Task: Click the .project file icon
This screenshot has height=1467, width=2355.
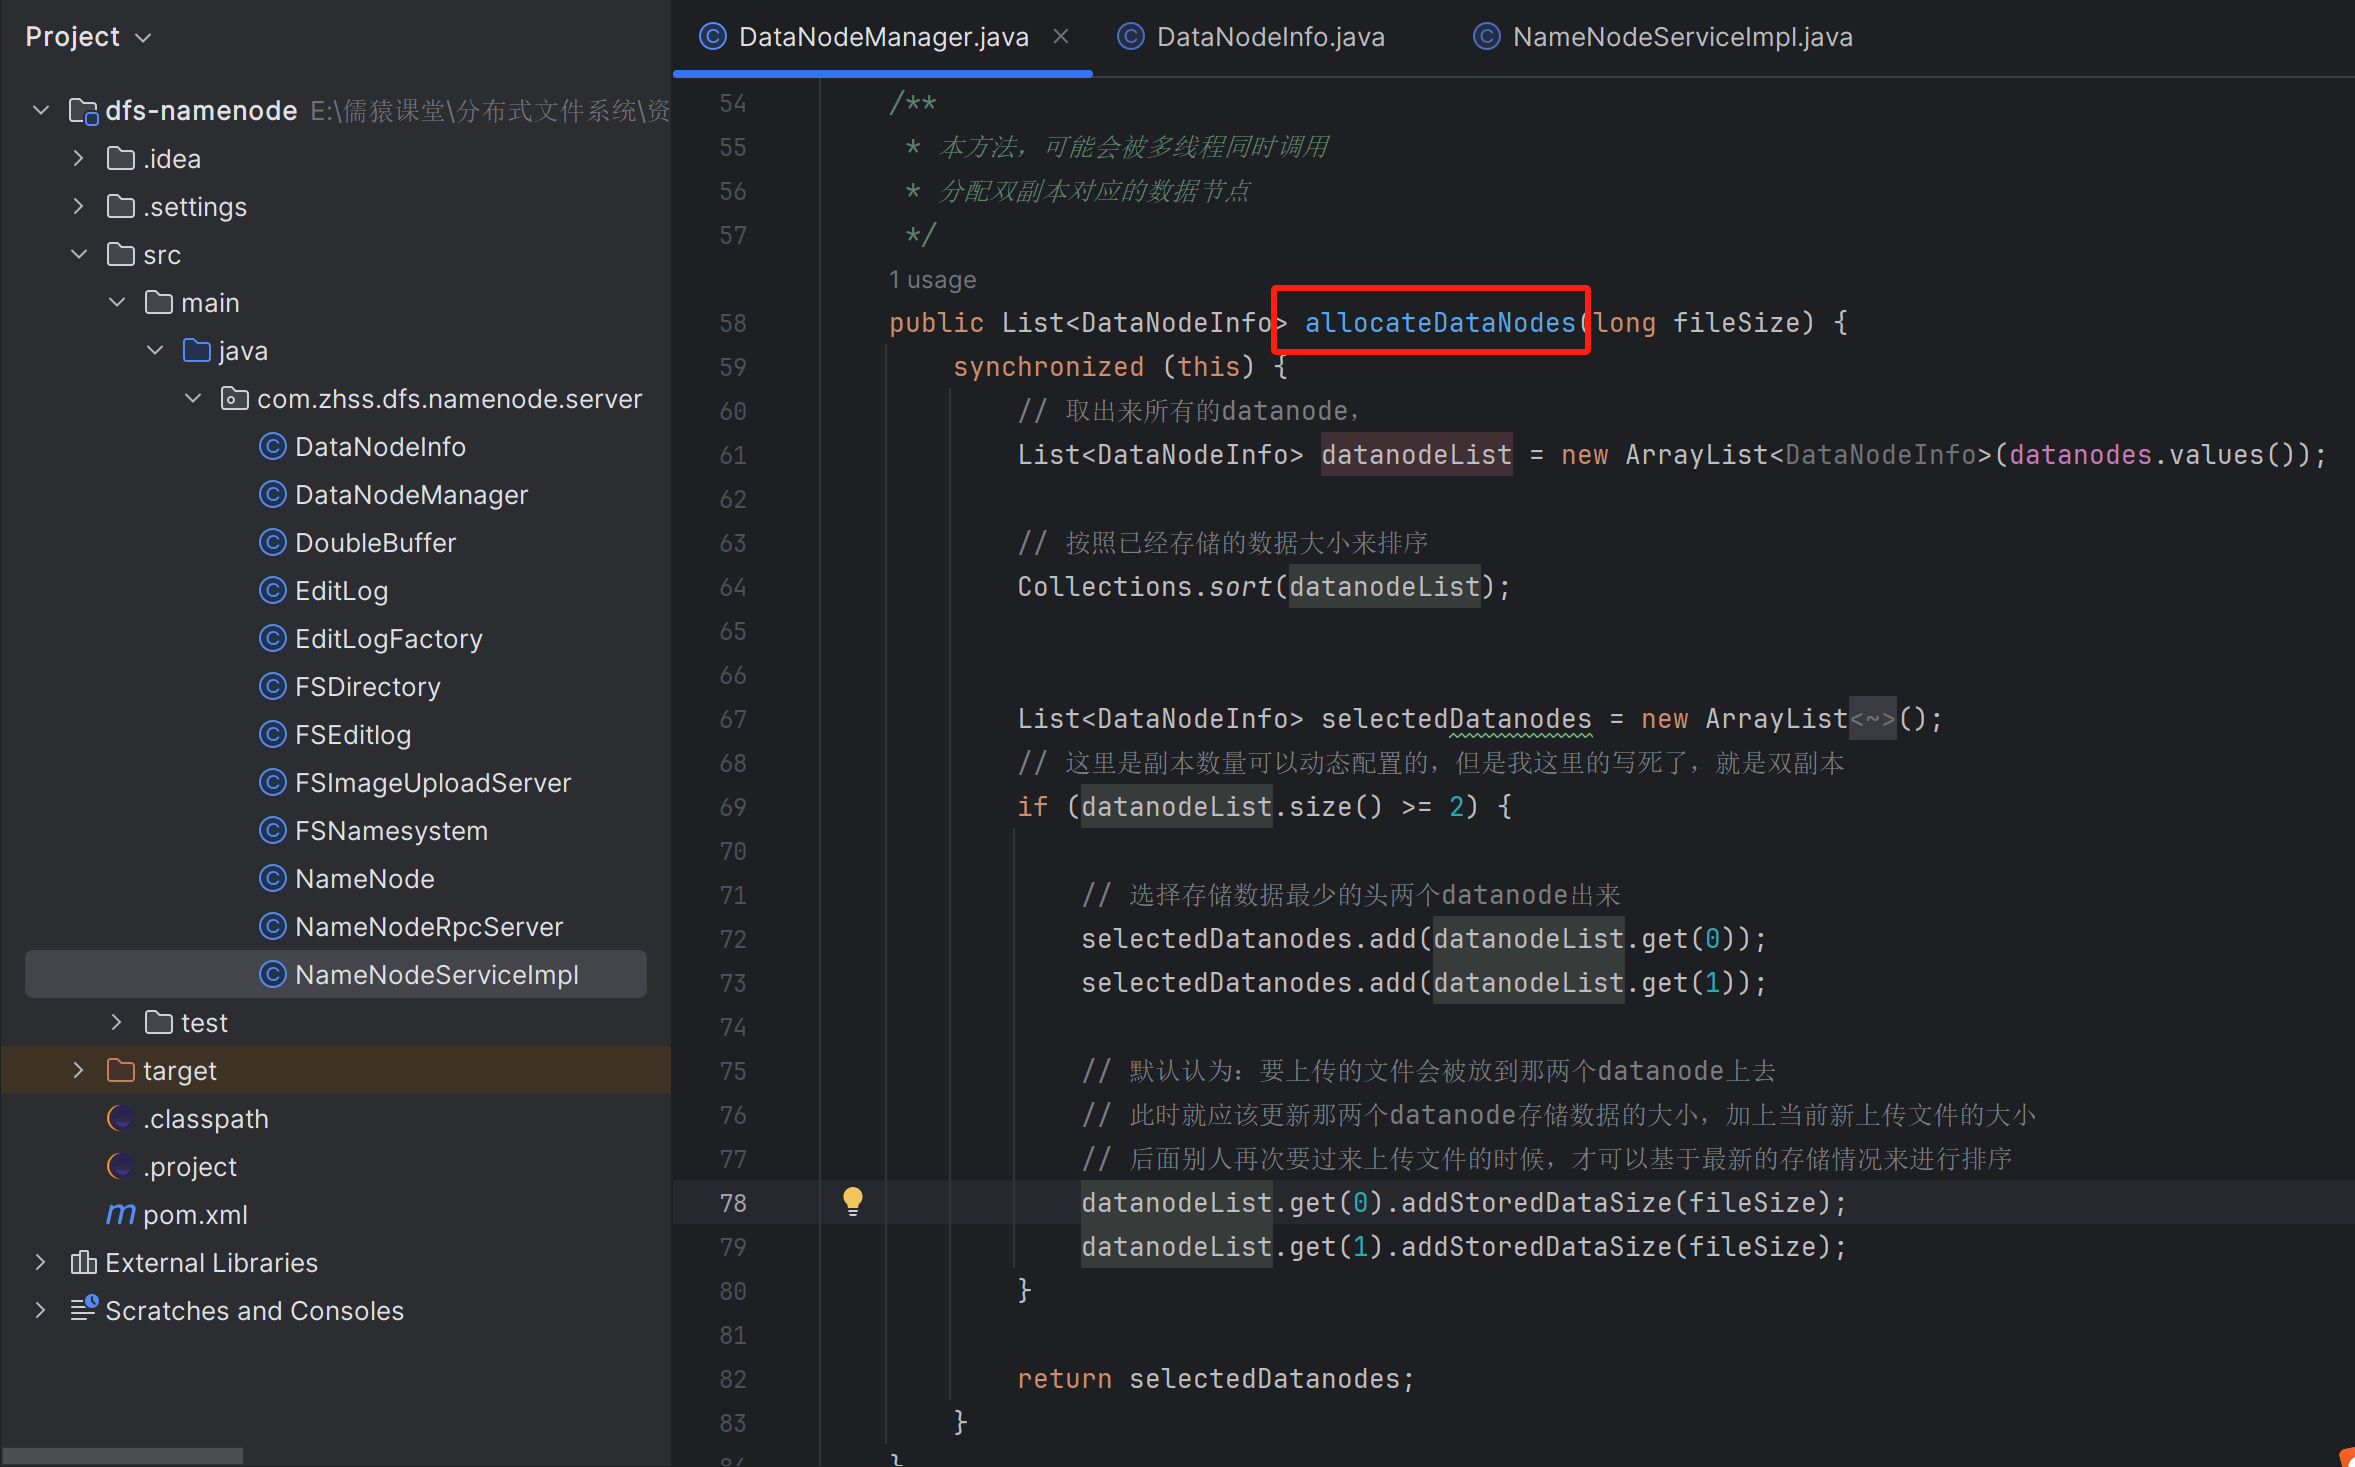Action: (121, 1166)
